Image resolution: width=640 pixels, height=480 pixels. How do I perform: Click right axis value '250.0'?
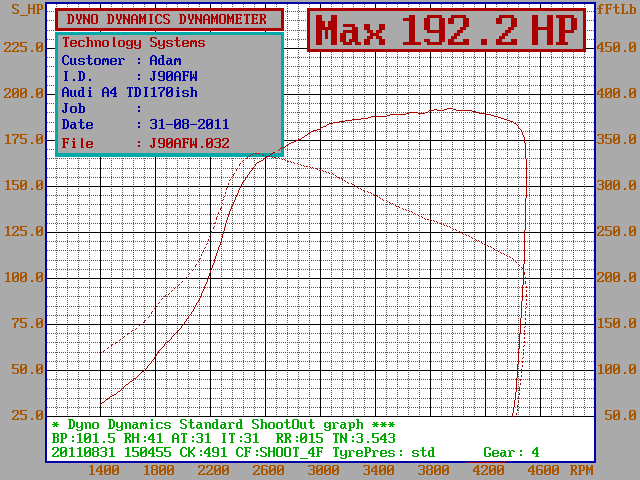pyautogui.click(x=616, y=232)
